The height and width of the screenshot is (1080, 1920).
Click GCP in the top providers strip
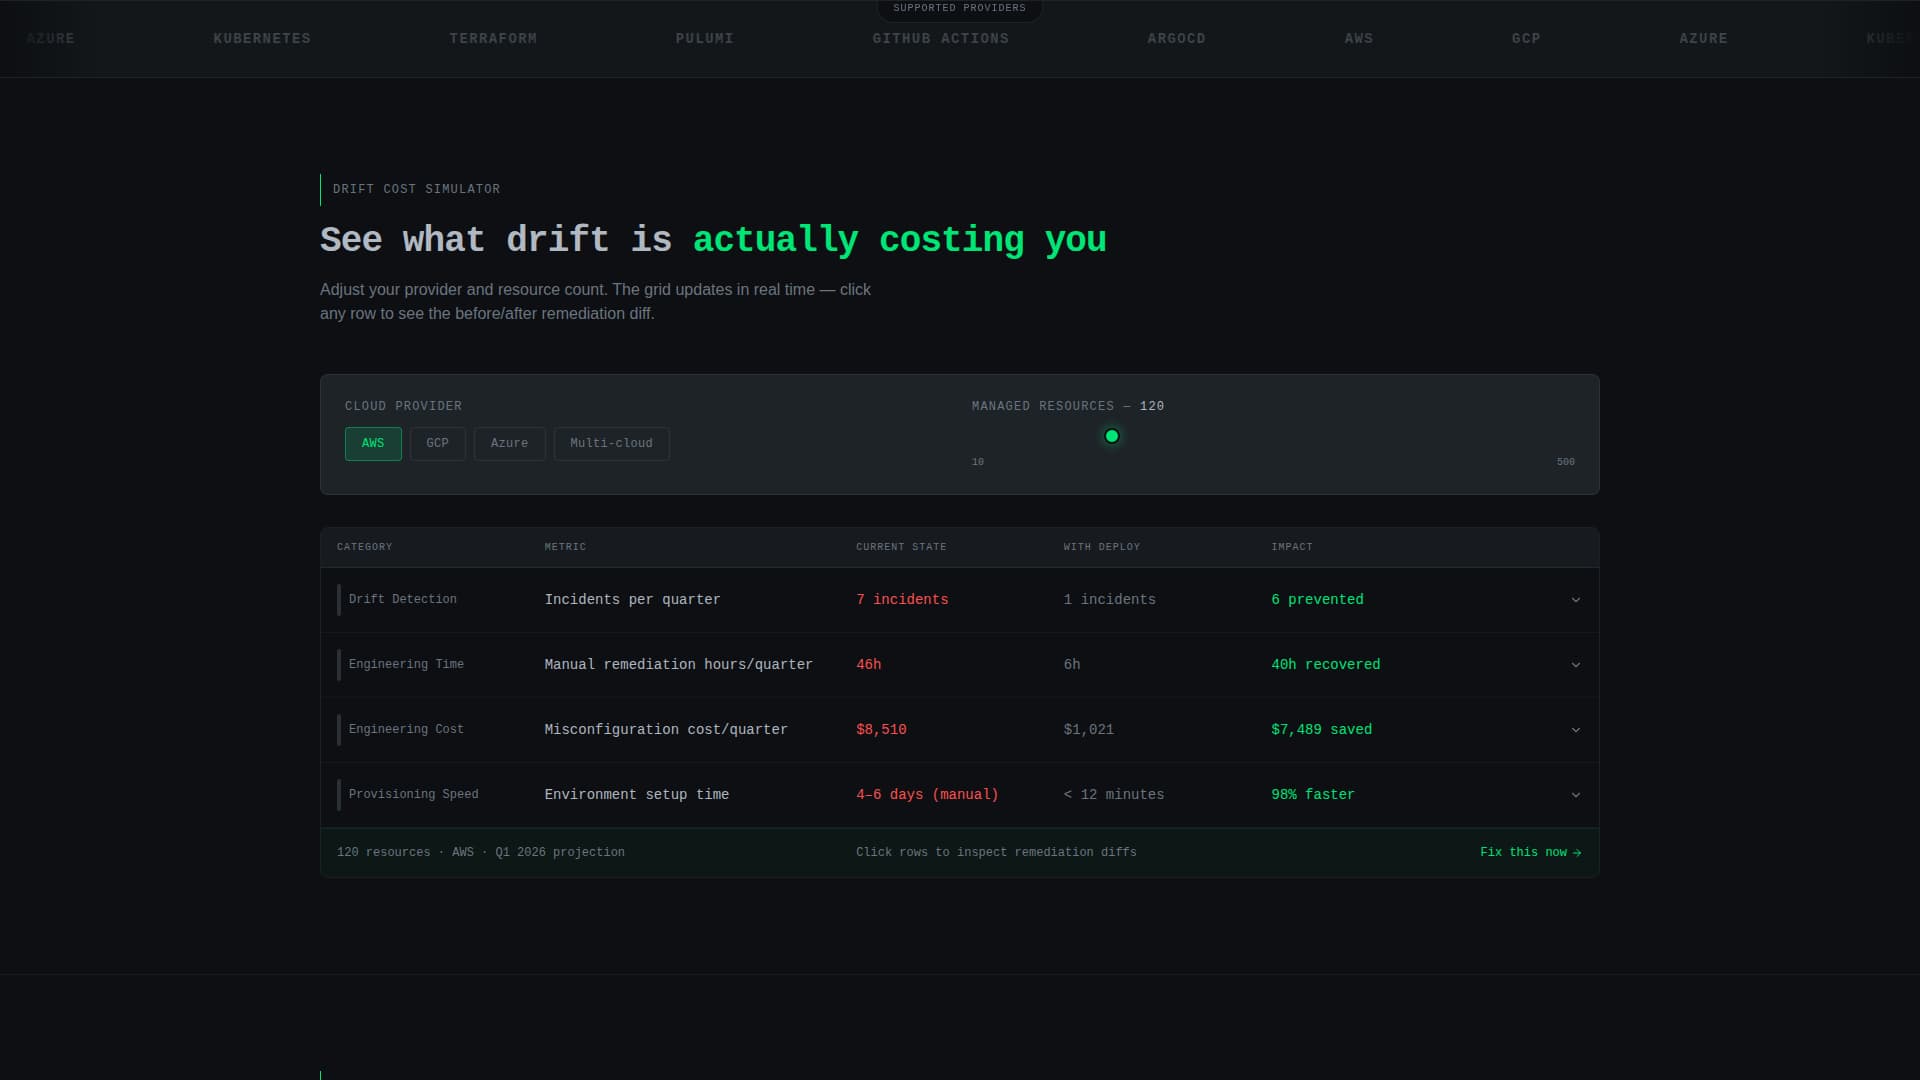(1525, 39)
